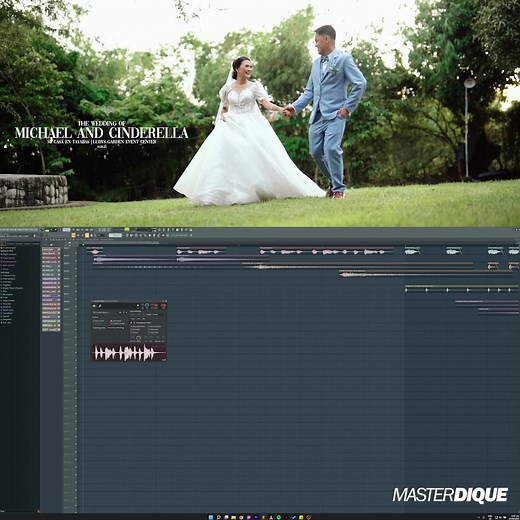Expand Mixer presets folder in browser

point(9,265)
